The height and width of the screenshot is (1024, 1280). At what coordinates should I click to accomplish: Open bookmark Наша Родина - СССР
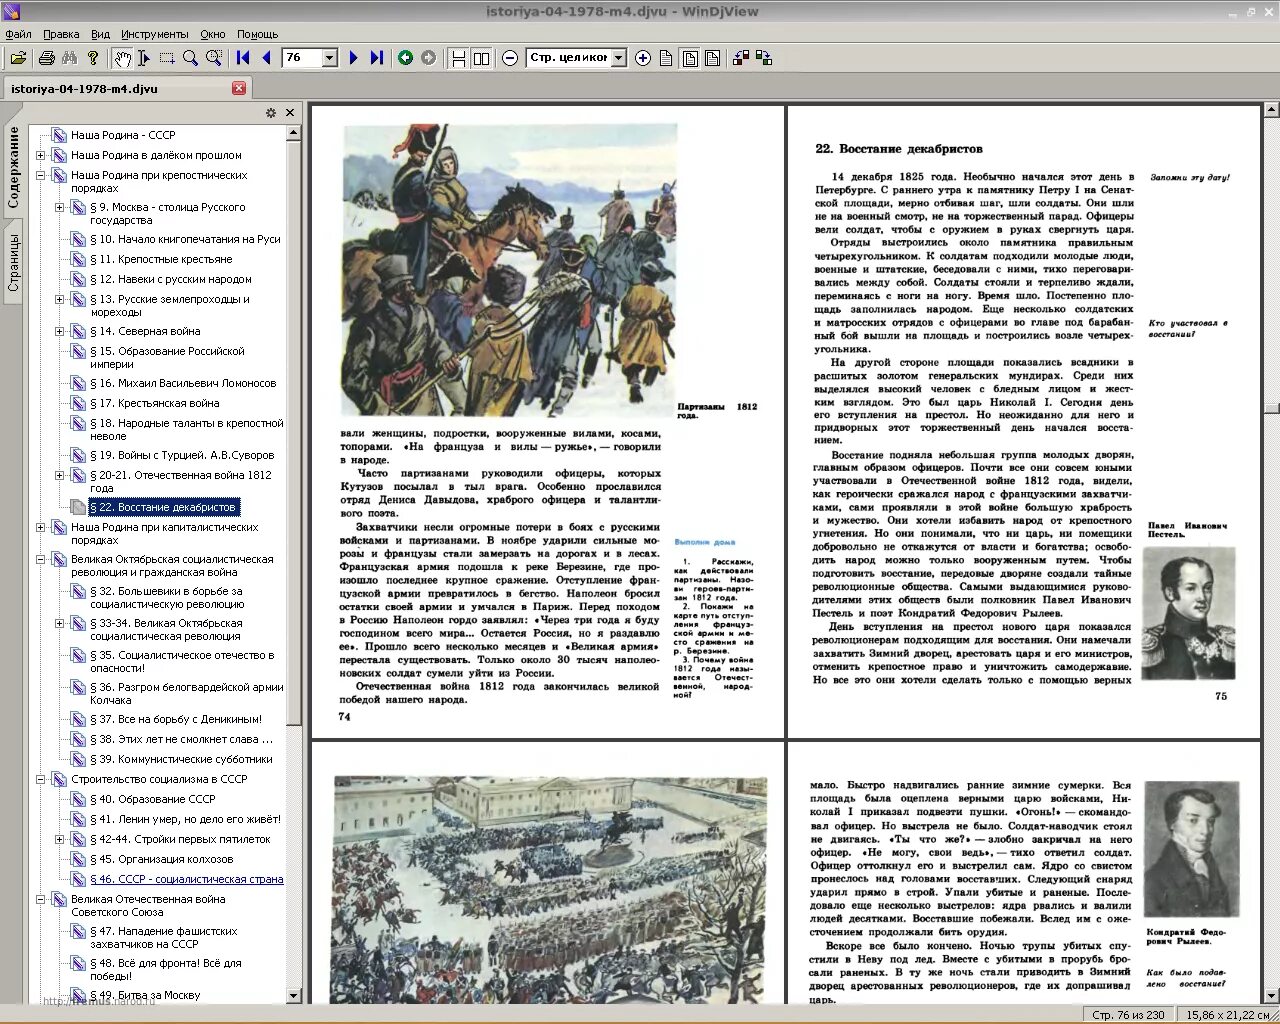point(123,135)
